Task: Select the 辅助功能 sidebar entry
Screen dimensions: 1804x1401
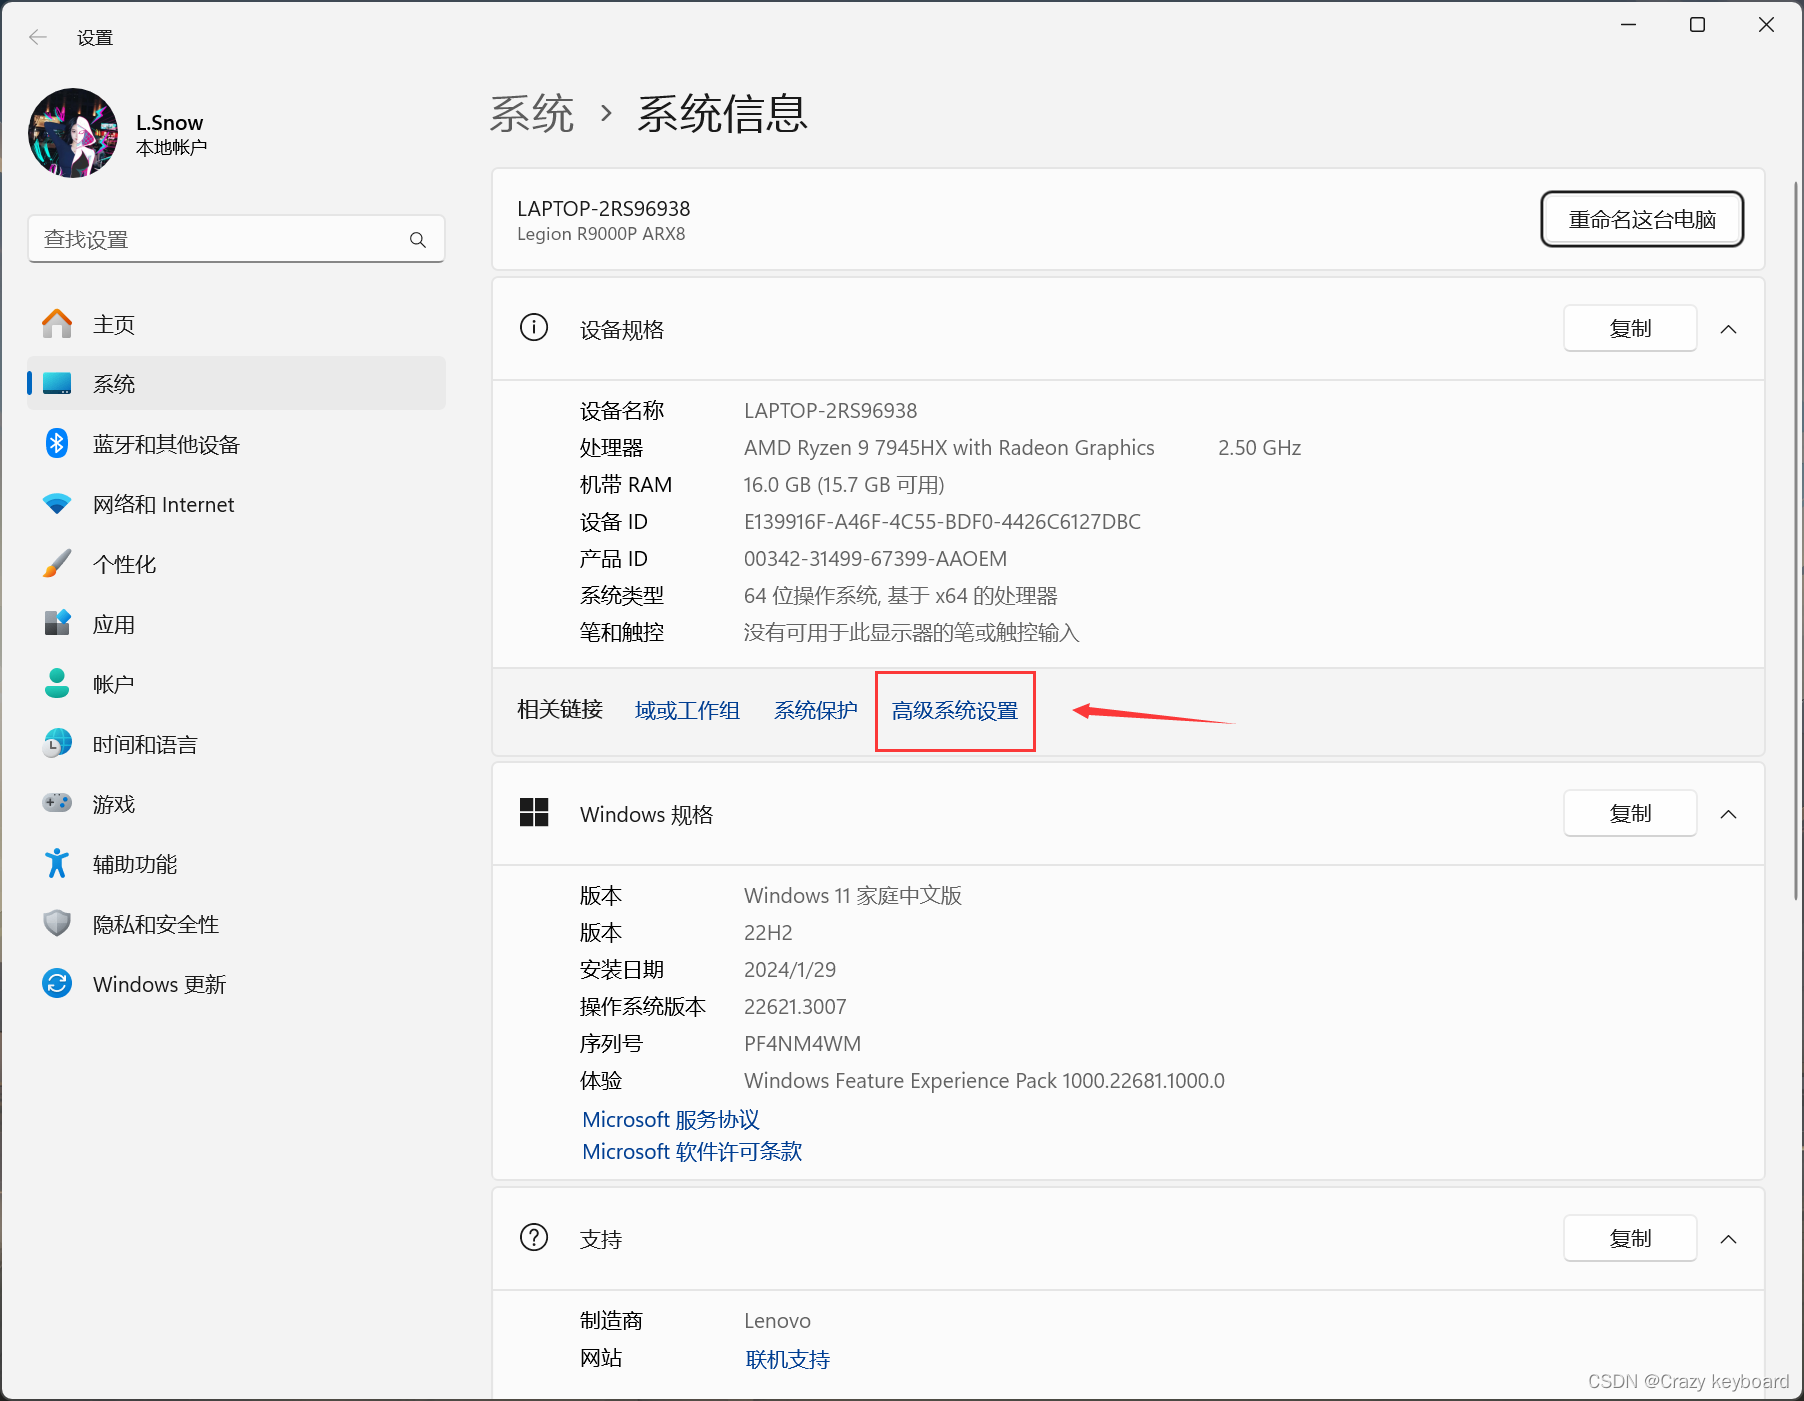Action: coord(236,864)
